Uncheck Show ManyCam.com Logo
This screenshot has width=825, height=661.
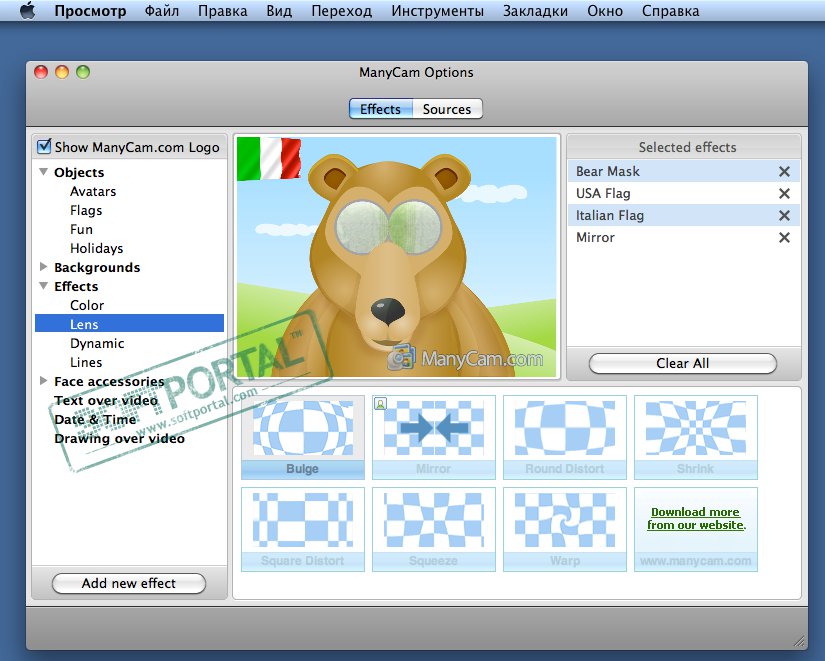[x=44, y=146]
